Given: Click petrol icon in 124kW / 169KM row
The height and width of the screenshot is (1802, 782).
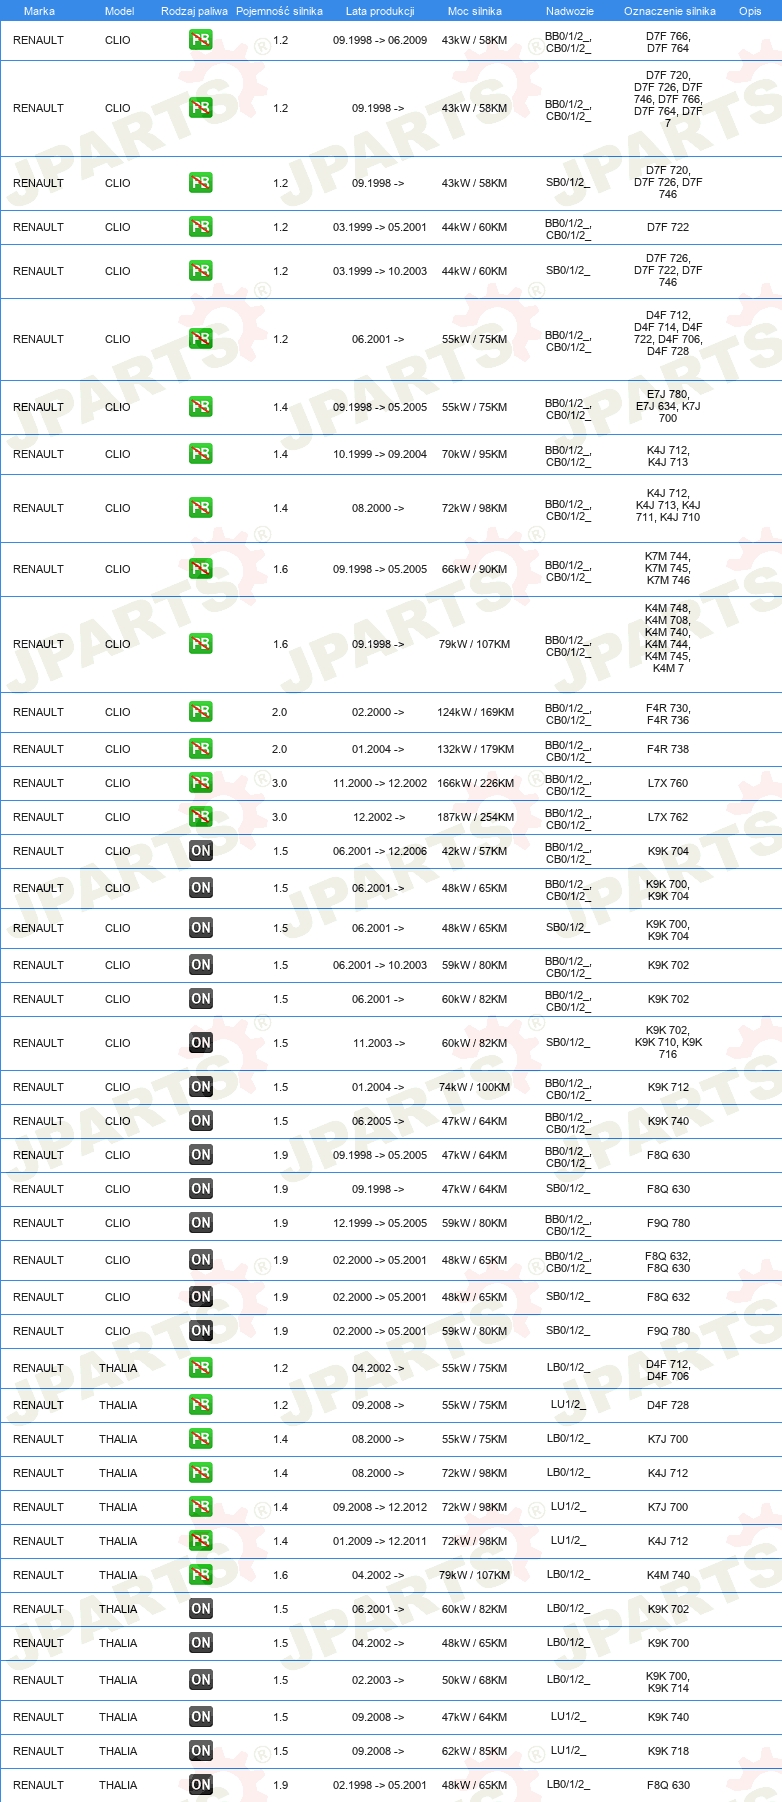Looking at the screenshot, I should pyautogui.click(x=201, y=712).
